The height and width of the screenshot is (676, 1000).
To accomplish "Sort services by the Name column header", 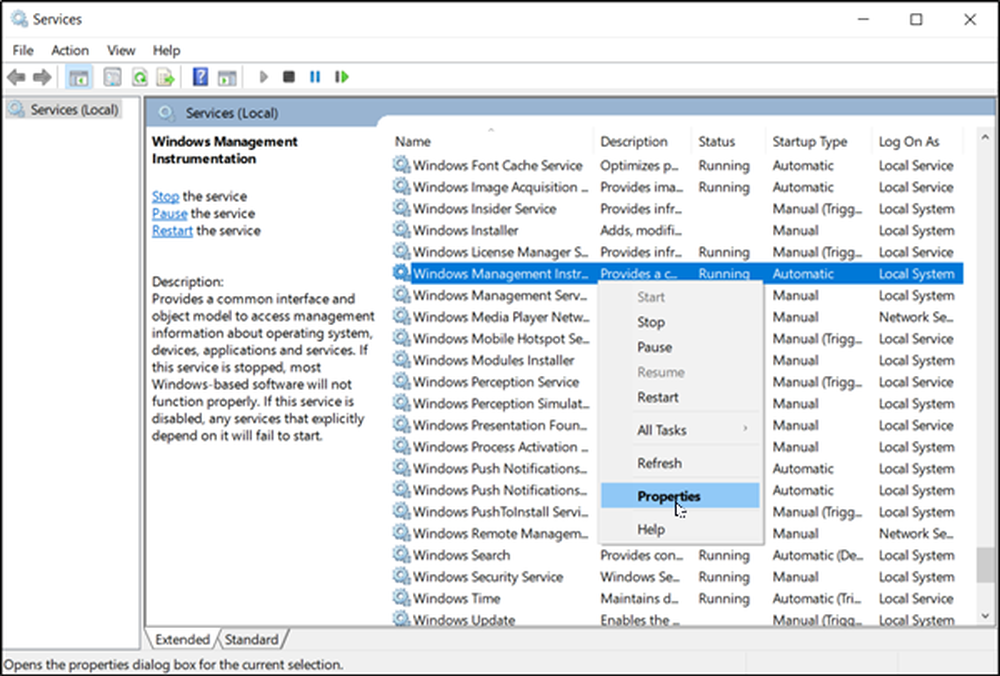I will pyautogui.click(x=413, y=142).
